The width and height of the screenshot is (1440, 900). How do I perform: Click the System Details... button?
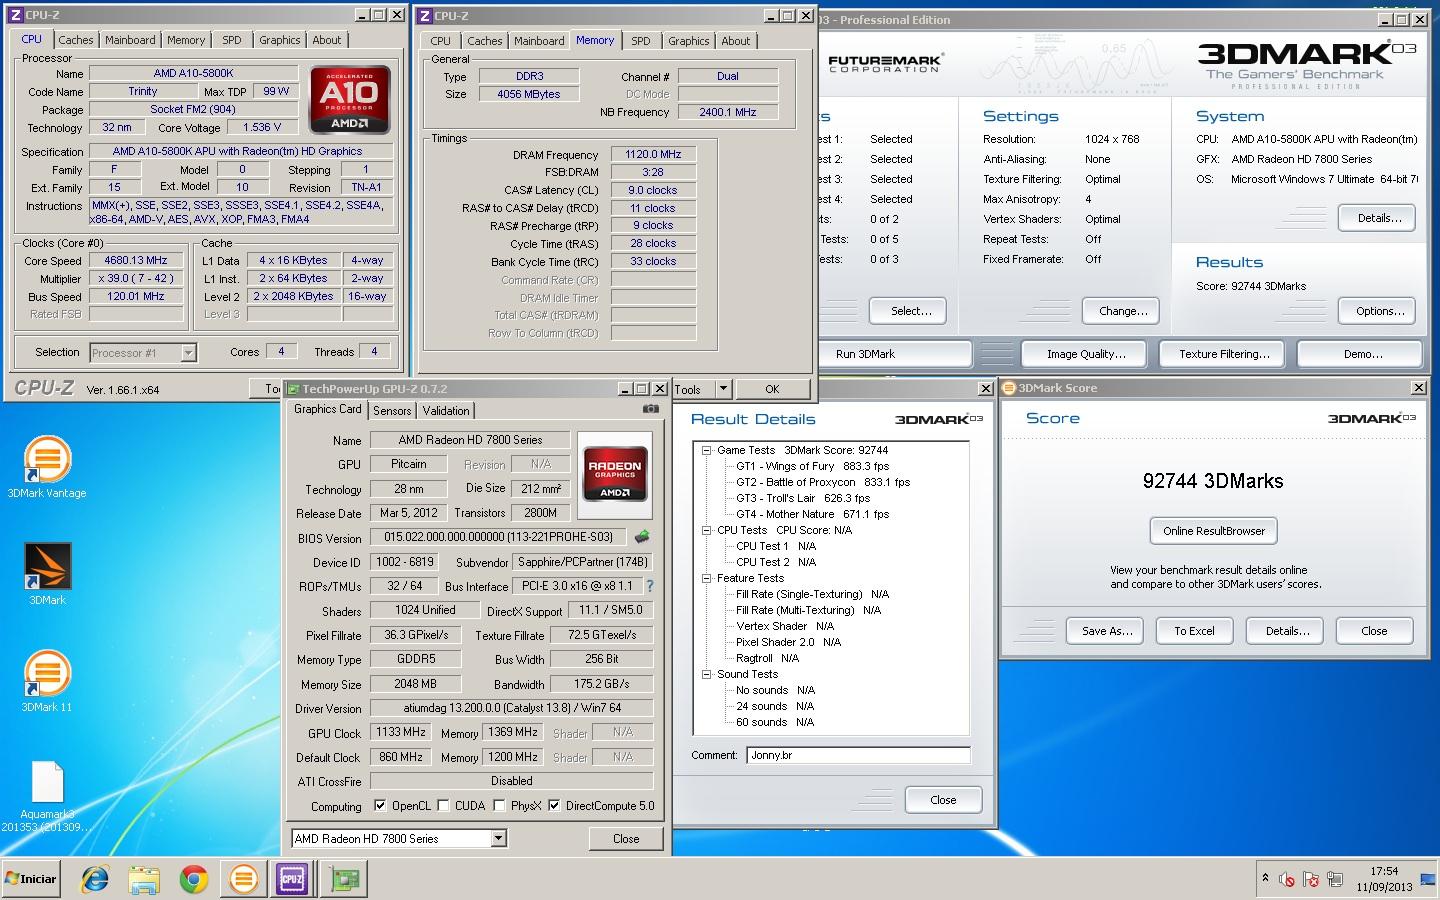(x=1379, y=218)
